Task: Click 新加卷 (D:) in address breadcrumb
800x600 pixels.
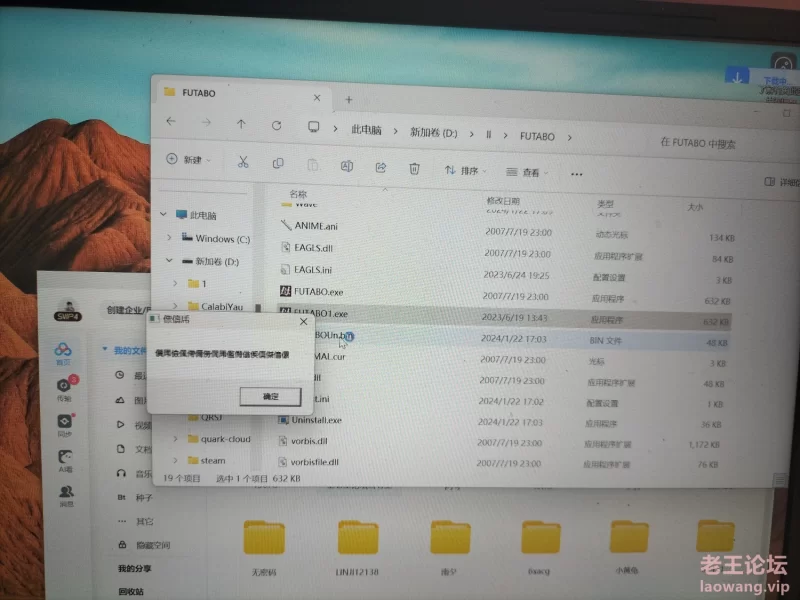Action: (x=434, y=133)
